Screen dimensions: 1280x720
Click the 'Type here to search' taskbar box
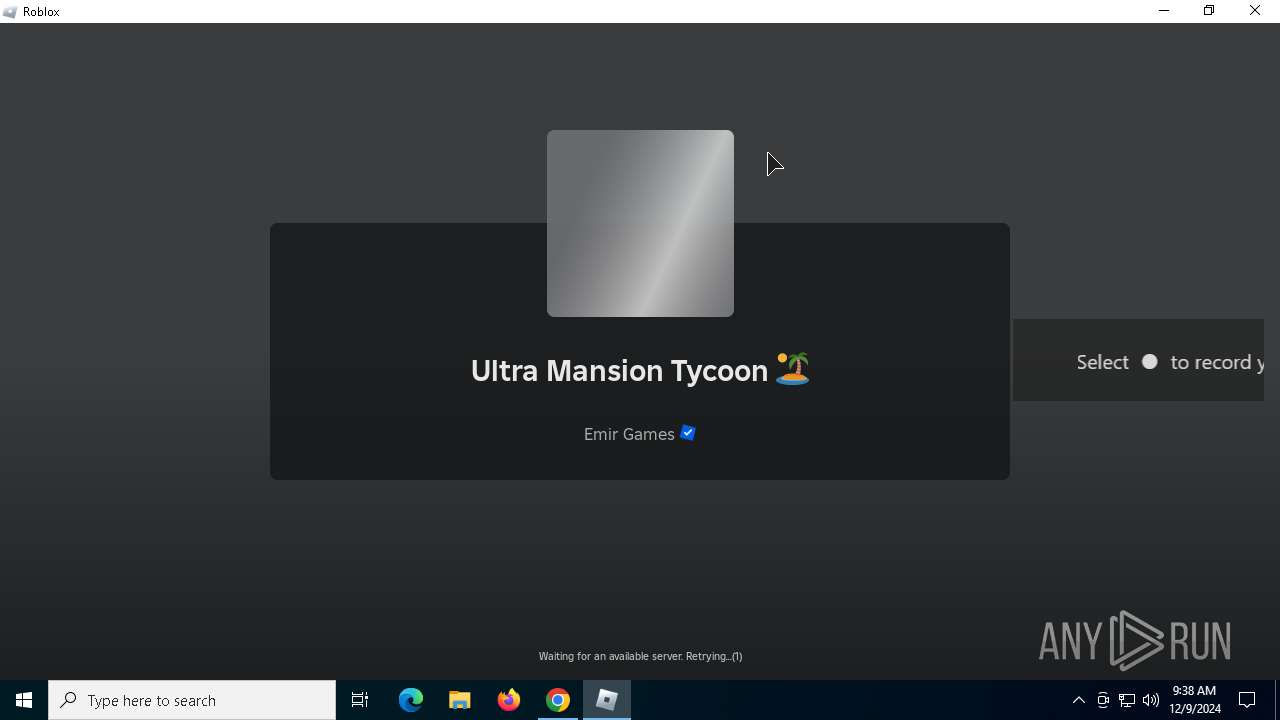192,700
